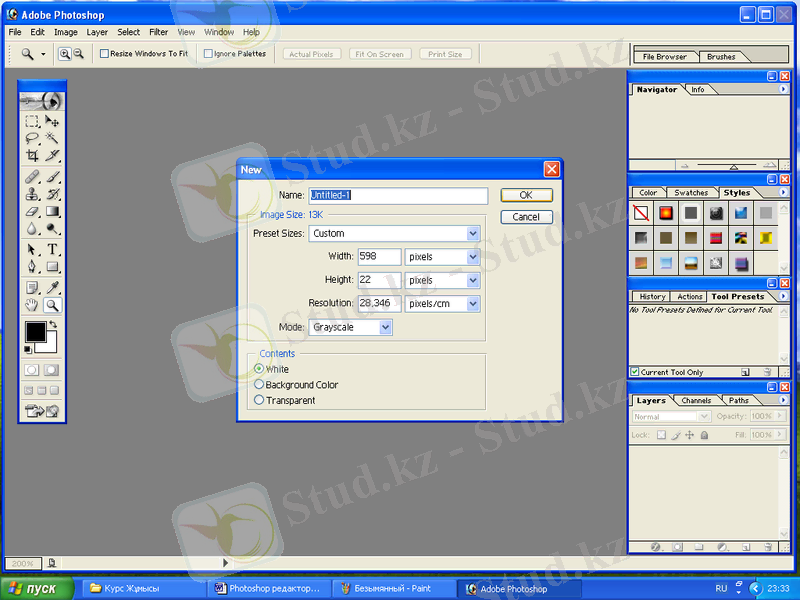Select the Eyedropper tool
Image resolution: width=800 pixels, height=600 pixels.
point(52,288)
